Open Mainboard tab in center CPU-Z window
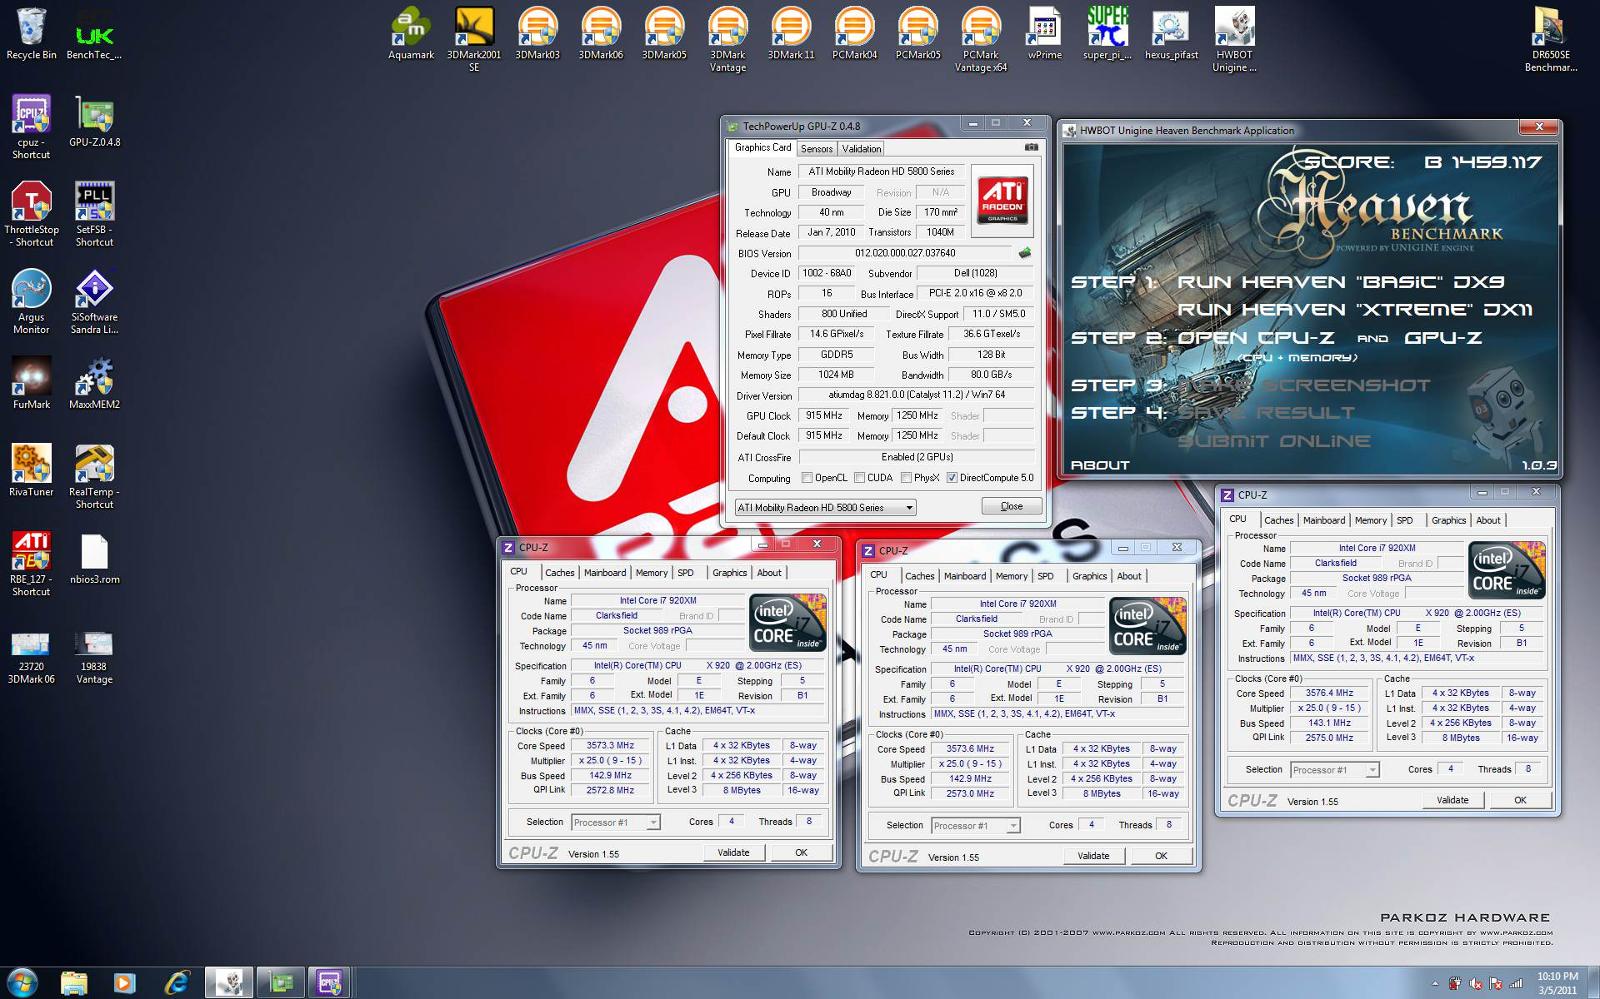1600x999 pixels. pos(965,576)
